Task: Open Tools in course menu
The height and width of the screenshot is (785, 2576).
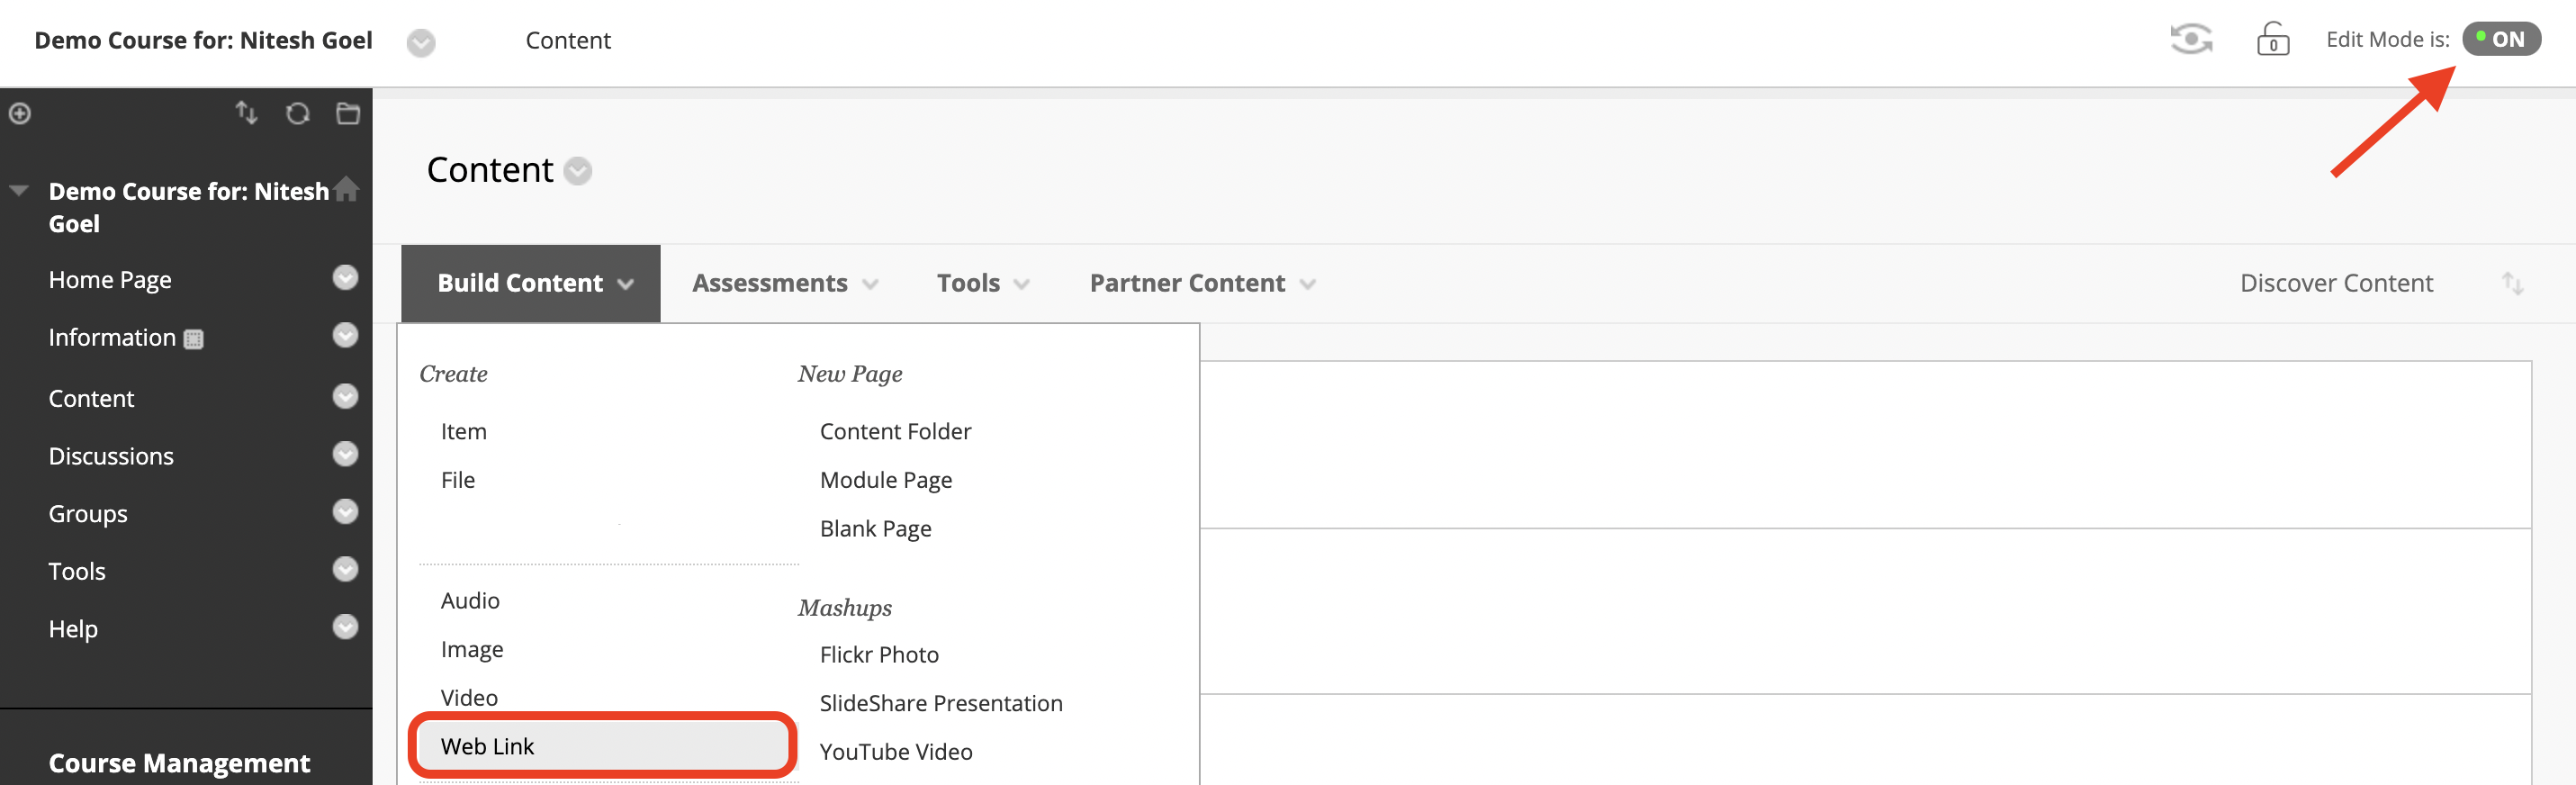Action: pos(77,571)
